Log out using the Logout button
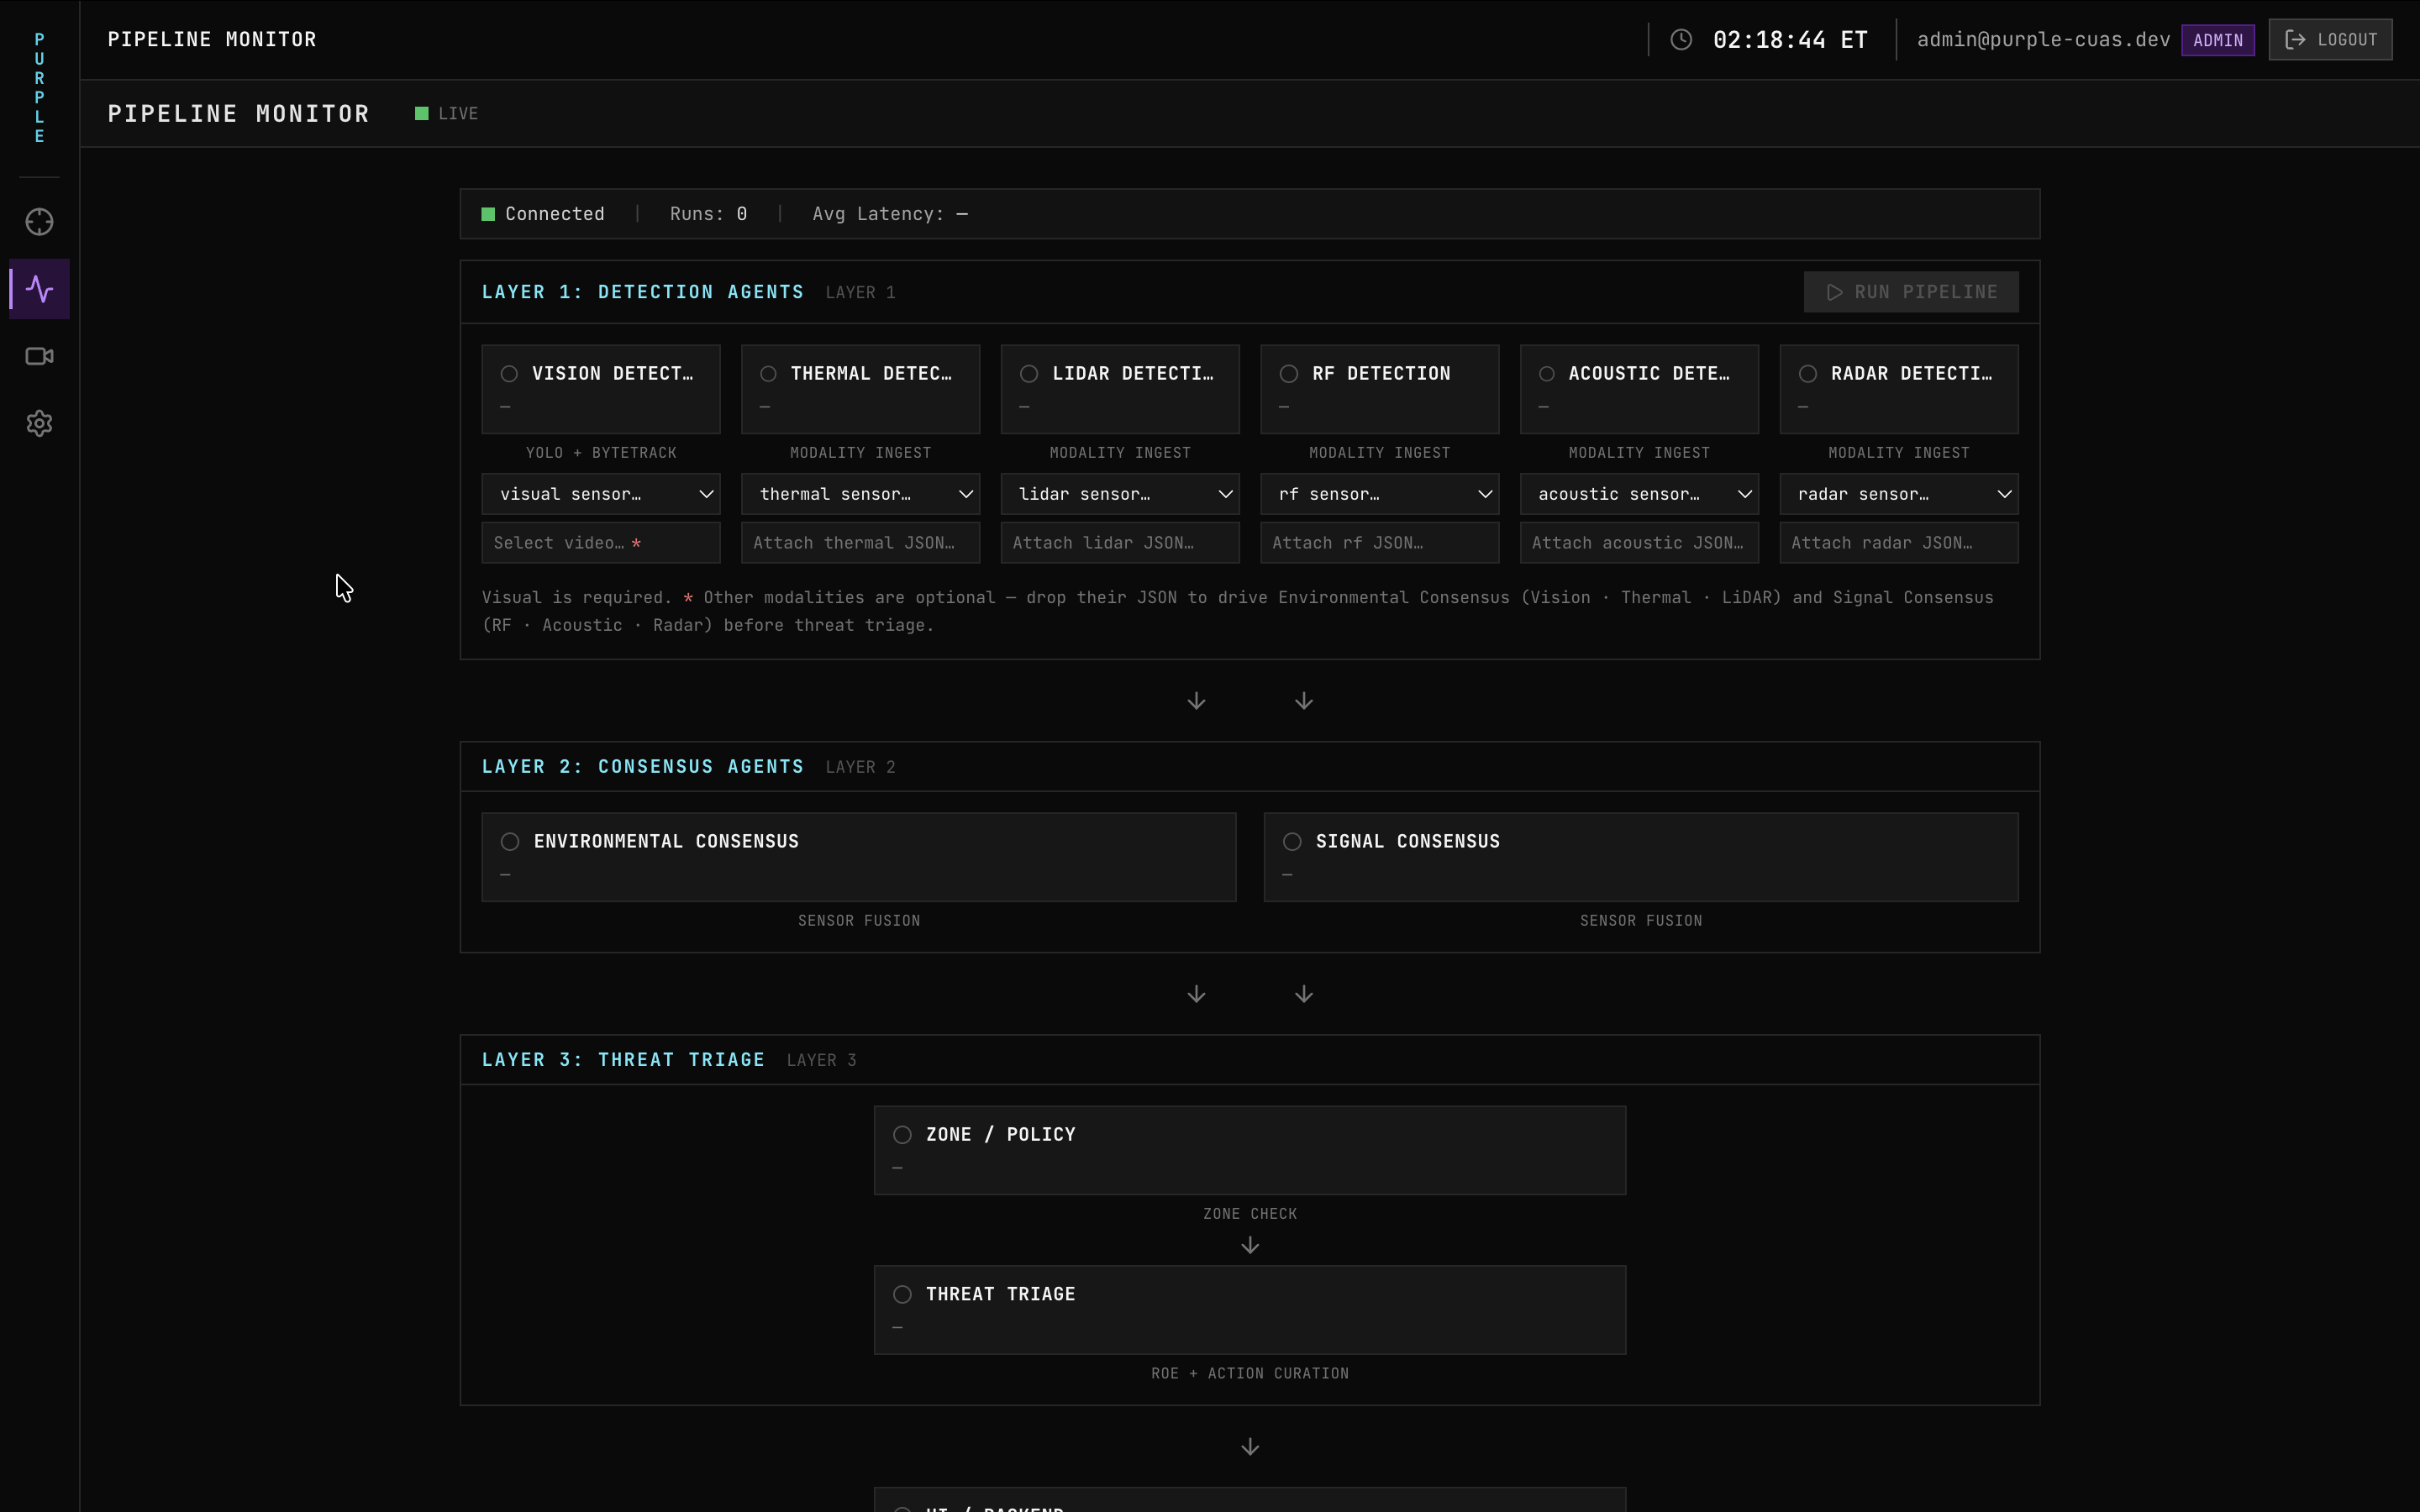This screenshot has width=2420, height=1512. [x=2330, y=40]
